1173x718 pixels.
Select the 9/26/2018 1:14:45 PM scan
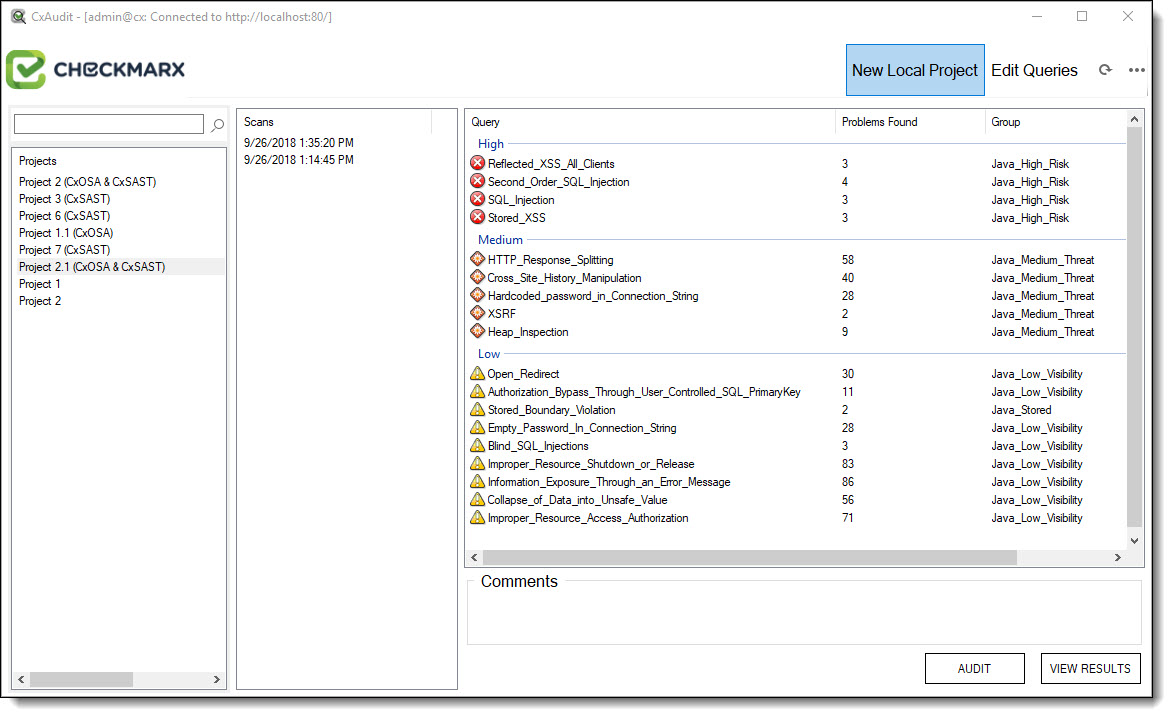pyautogui.click(x=298, y=160)
